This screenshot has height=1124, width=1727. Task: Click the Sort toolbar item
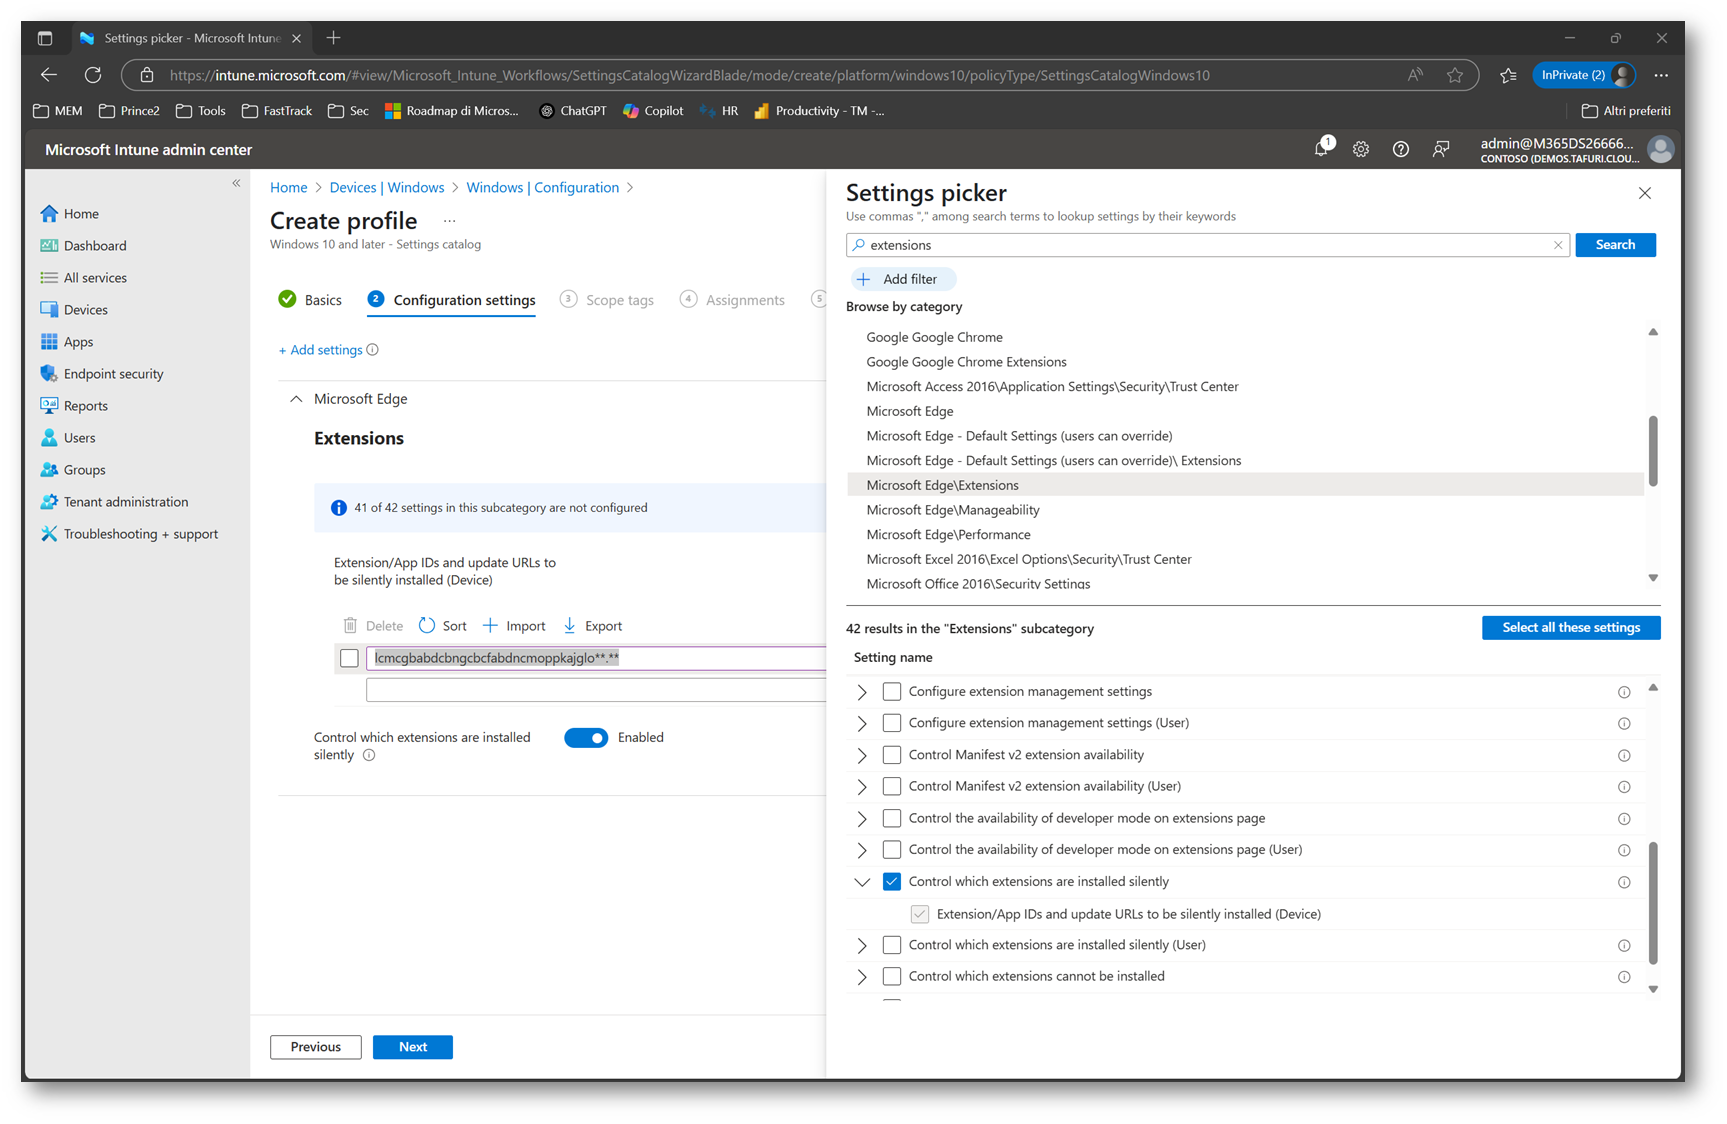[x=442, y=626]
